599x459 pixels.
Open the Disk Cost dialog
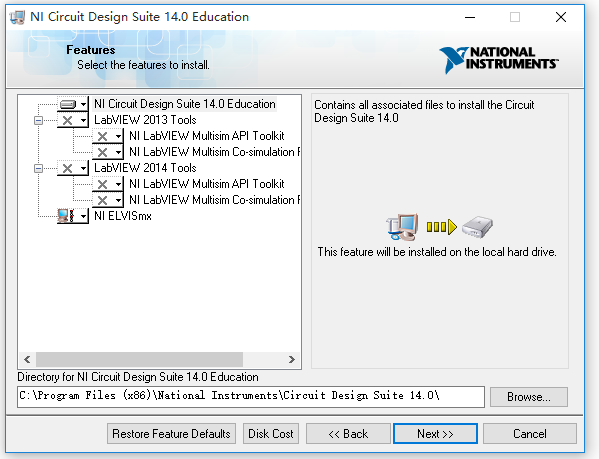click(x=271, y=434)
